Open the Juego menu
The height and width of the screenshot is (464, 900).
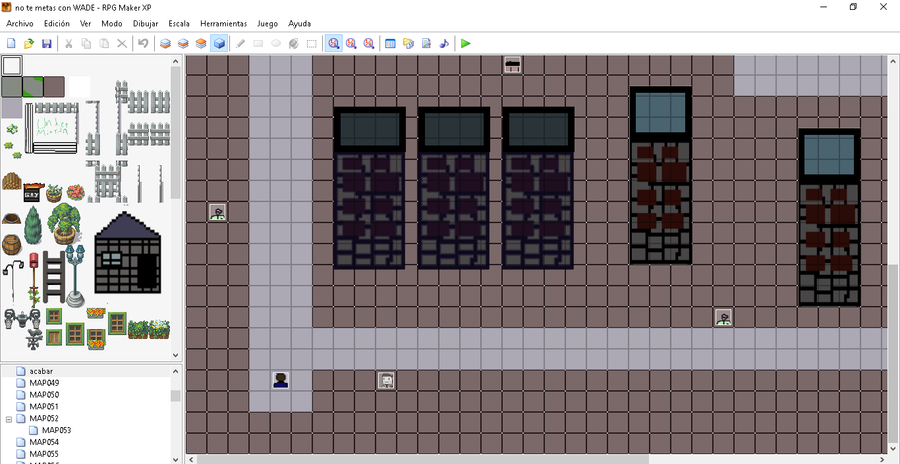(267, 24)
